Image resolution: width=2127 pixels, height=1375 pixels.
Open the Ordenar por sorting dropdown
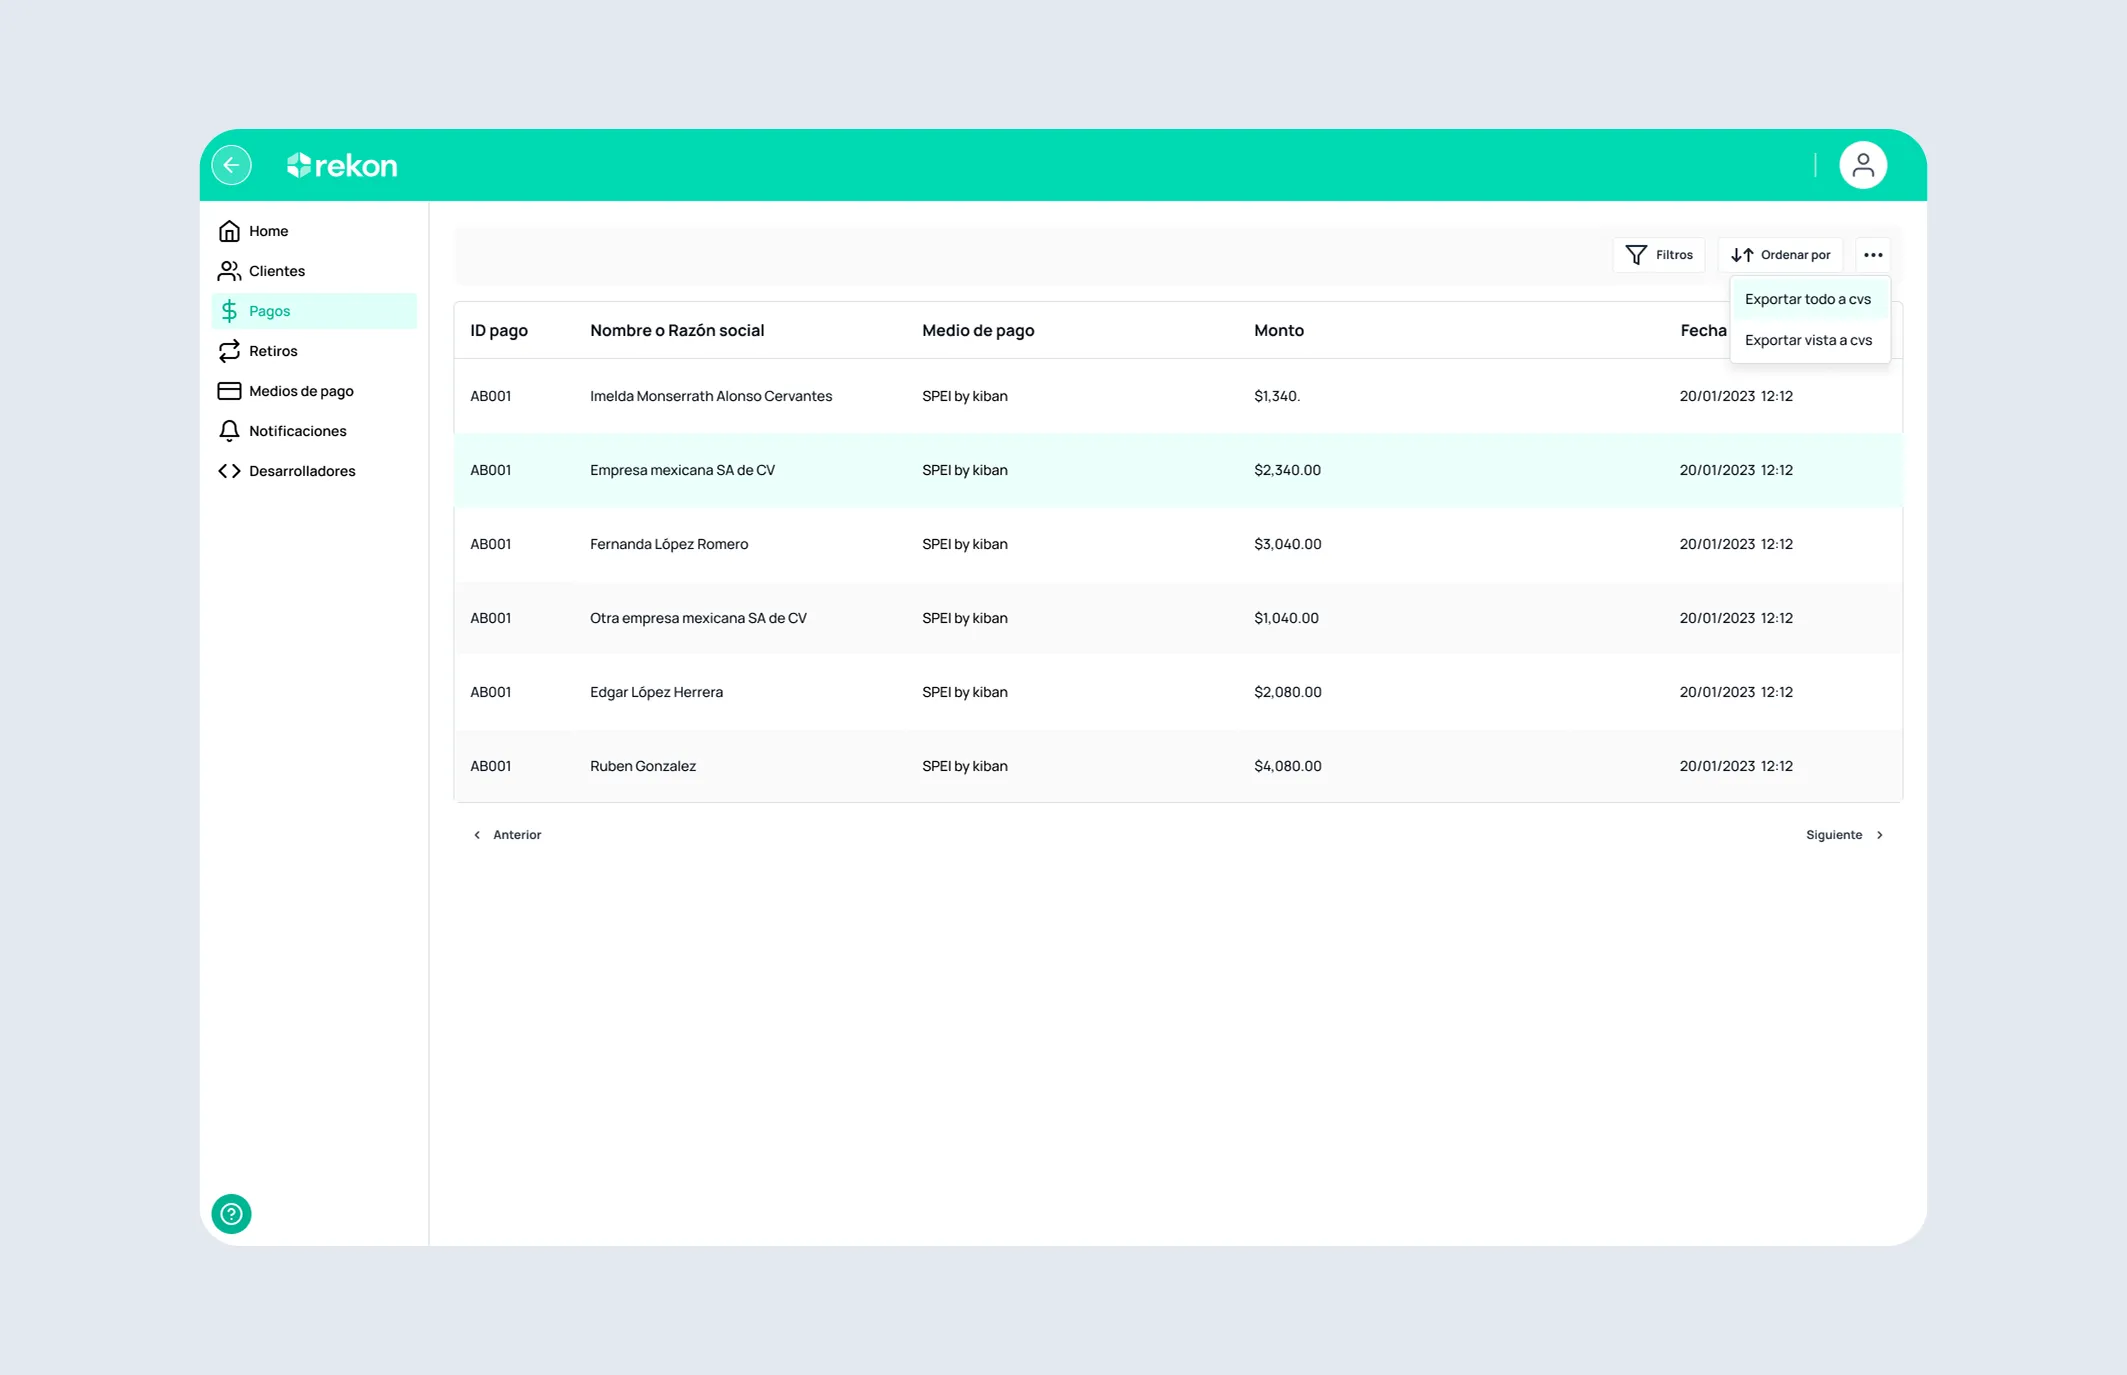pyautogui.click(x=1780, y=255)
